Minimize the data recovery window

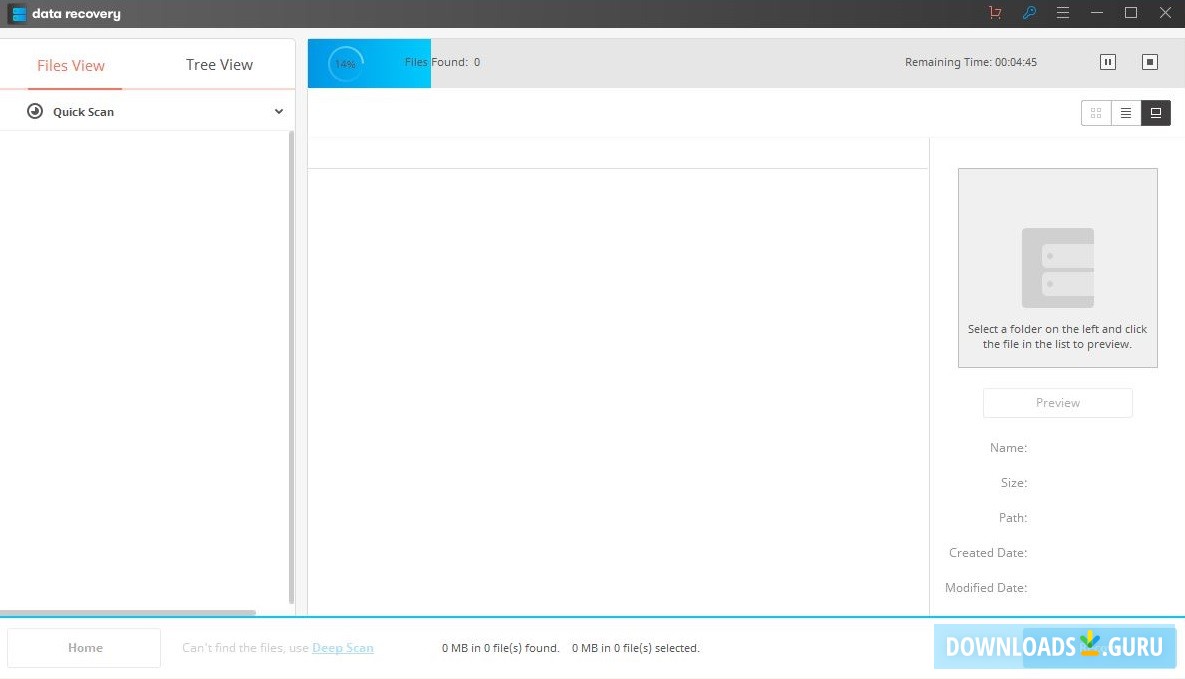(1097, 13)
